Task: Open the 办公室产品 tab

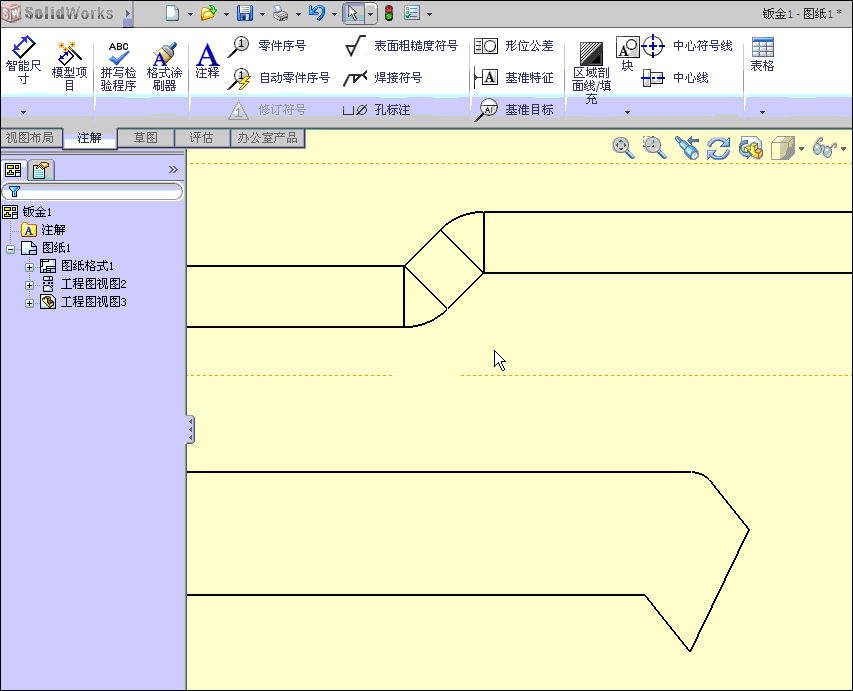Action: click(x=267, y=138)
